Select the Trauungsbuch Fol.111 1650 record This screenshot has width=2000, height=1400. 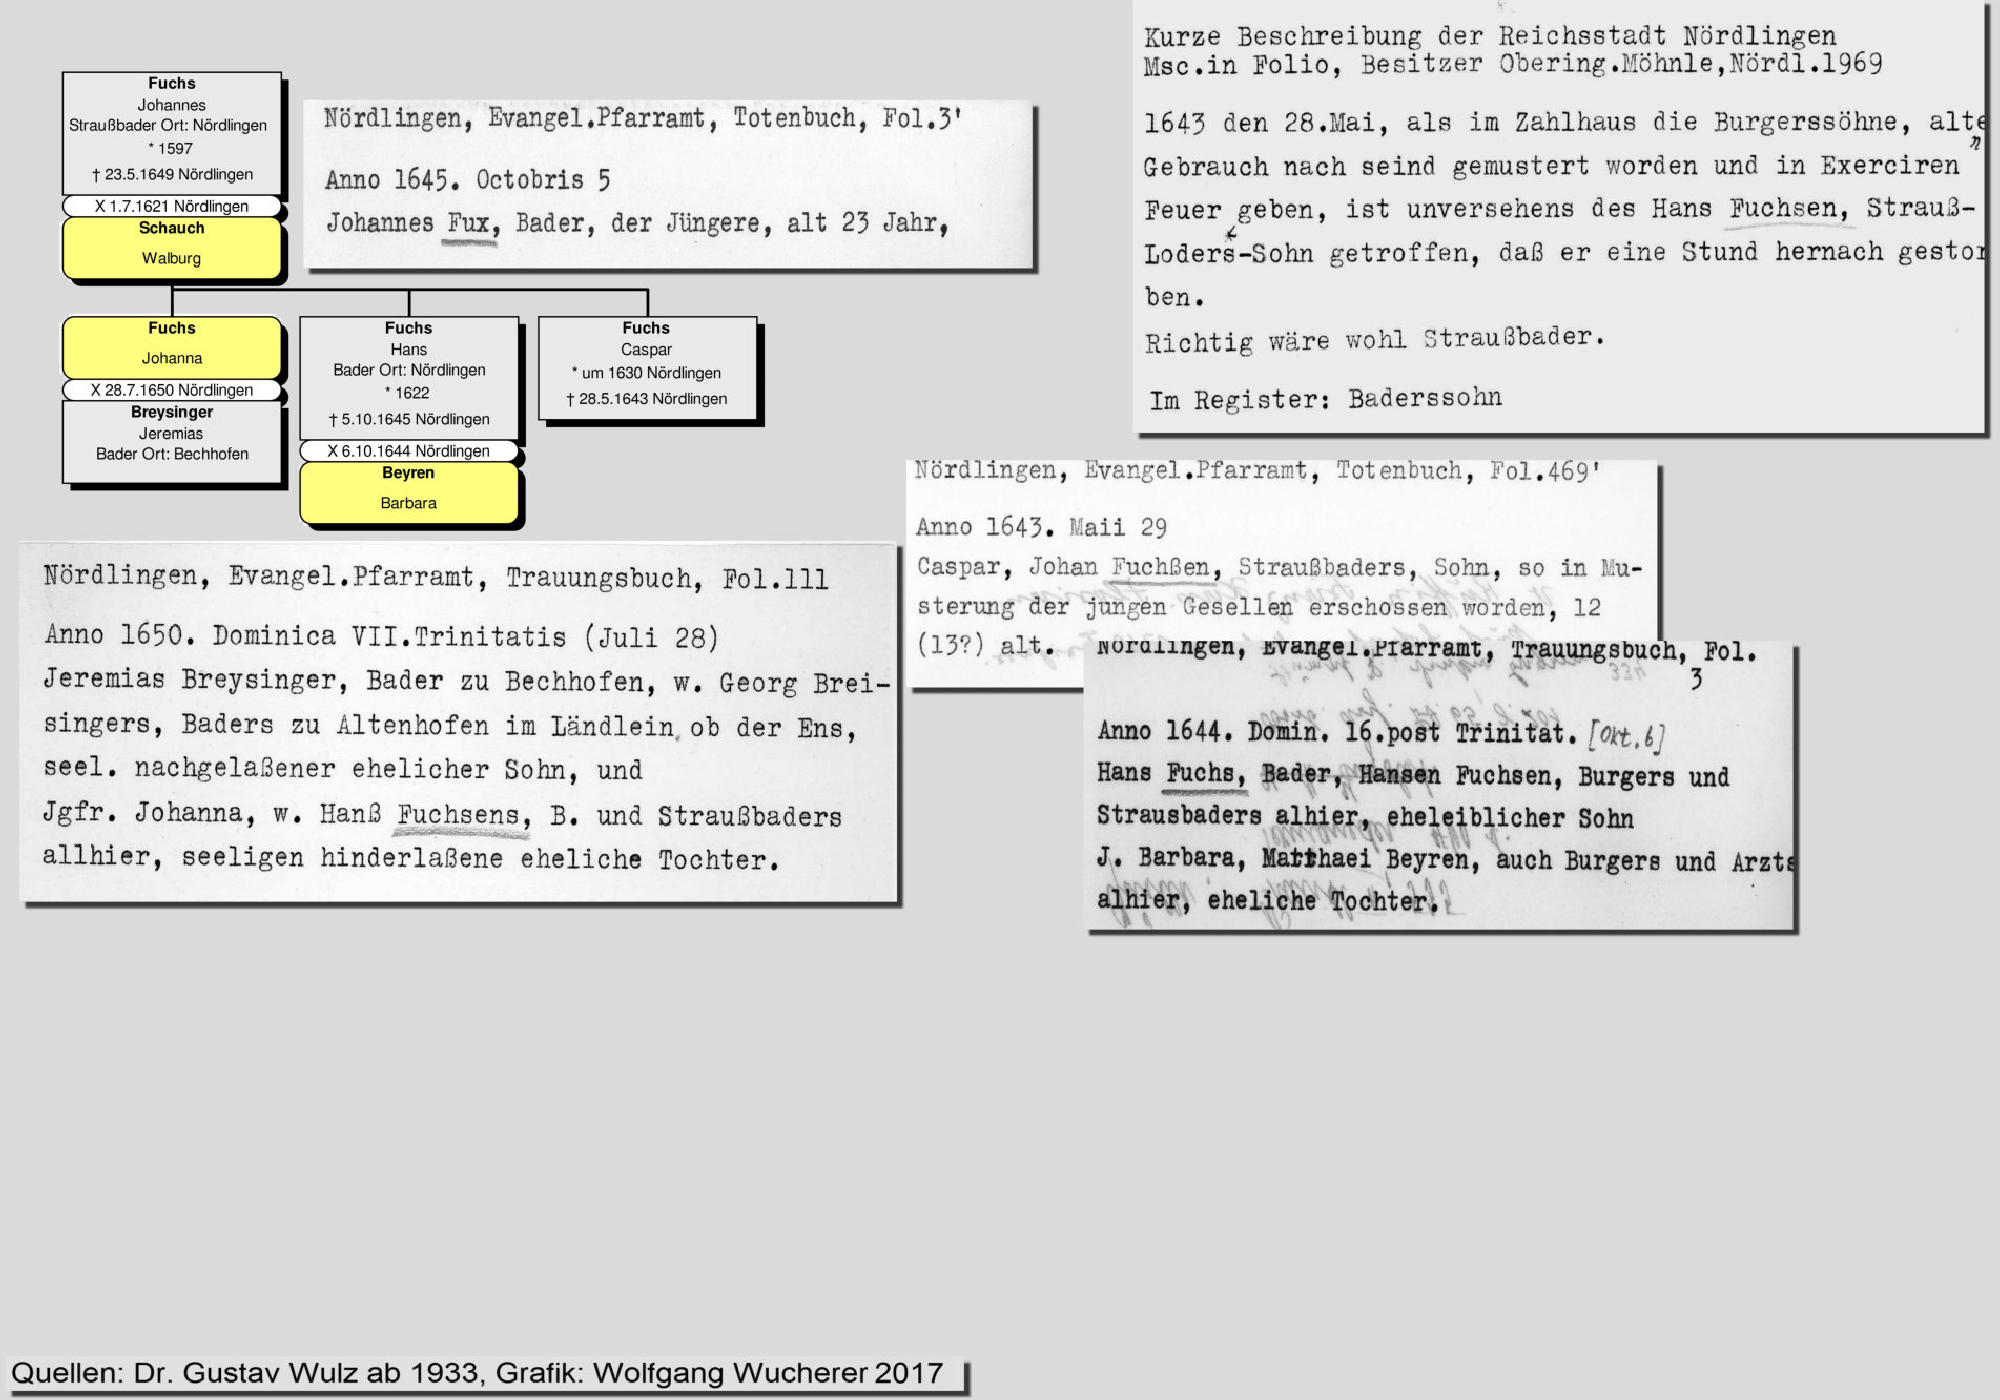pyautogui.click(x=458, y=720)
